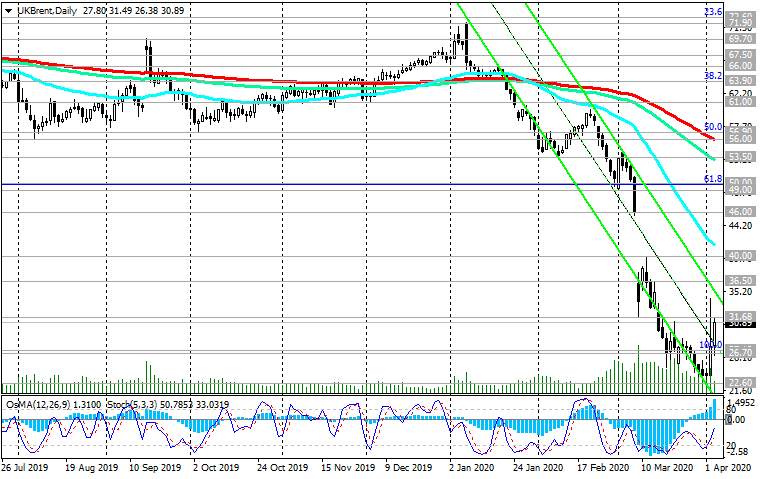The image size is (761, 479).
Task: Click the 1 Apr 2020 date label
Action: [x=729, y=467]
